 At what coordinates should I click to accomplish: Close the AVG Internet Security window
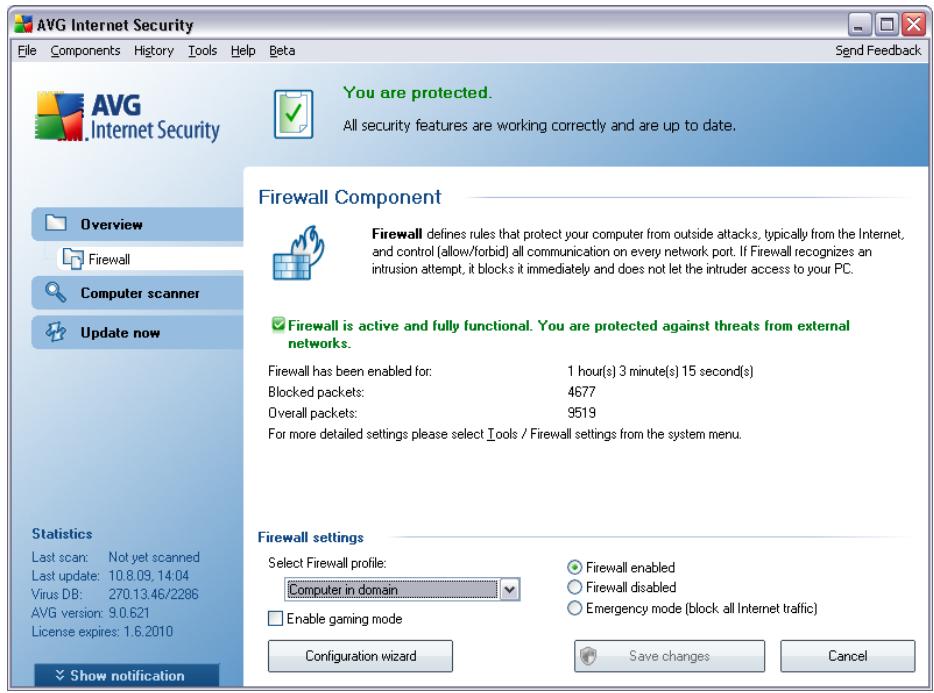[913, 25]
